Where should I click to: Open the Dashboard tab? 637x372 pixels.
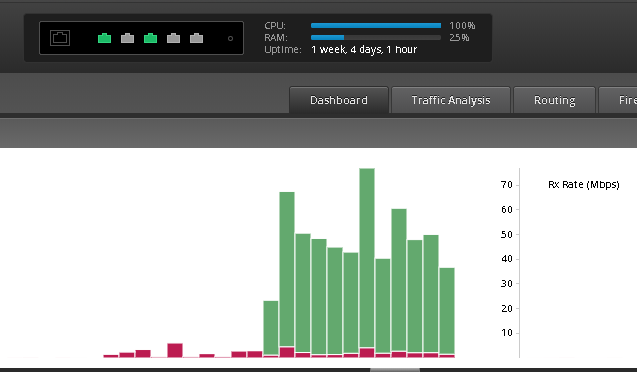point(339,100)
